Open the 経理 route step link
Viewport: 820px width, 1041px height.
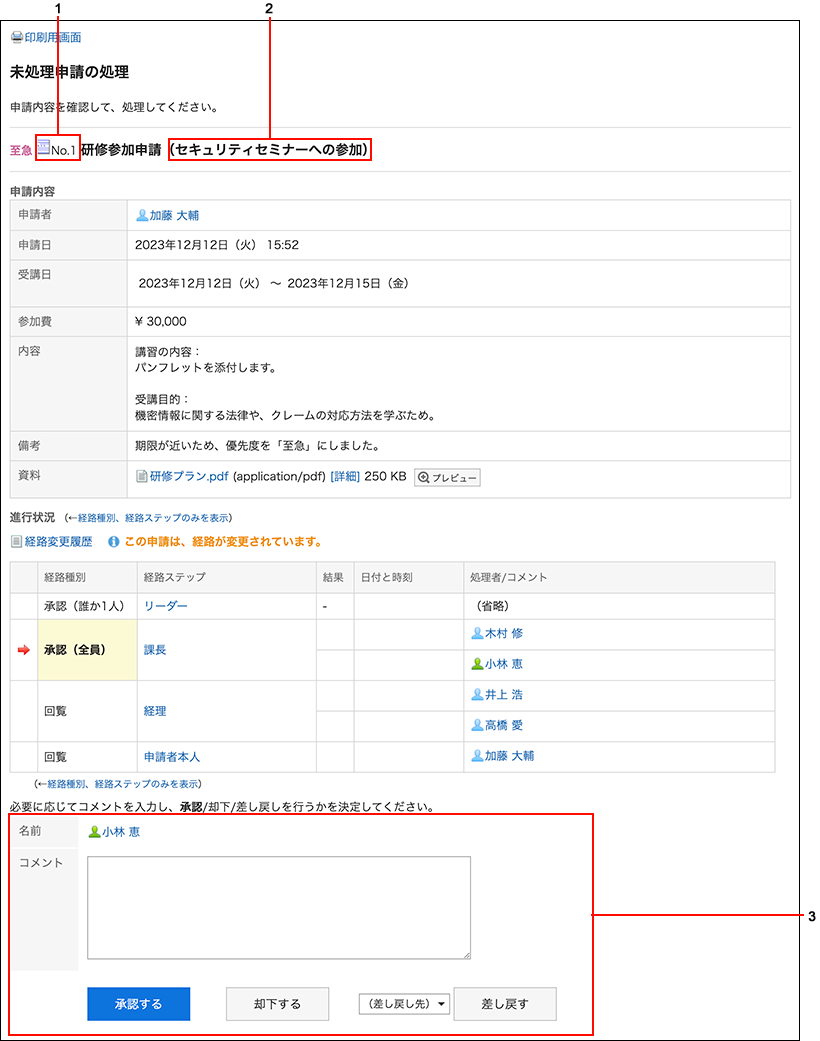tap(155, 711)
